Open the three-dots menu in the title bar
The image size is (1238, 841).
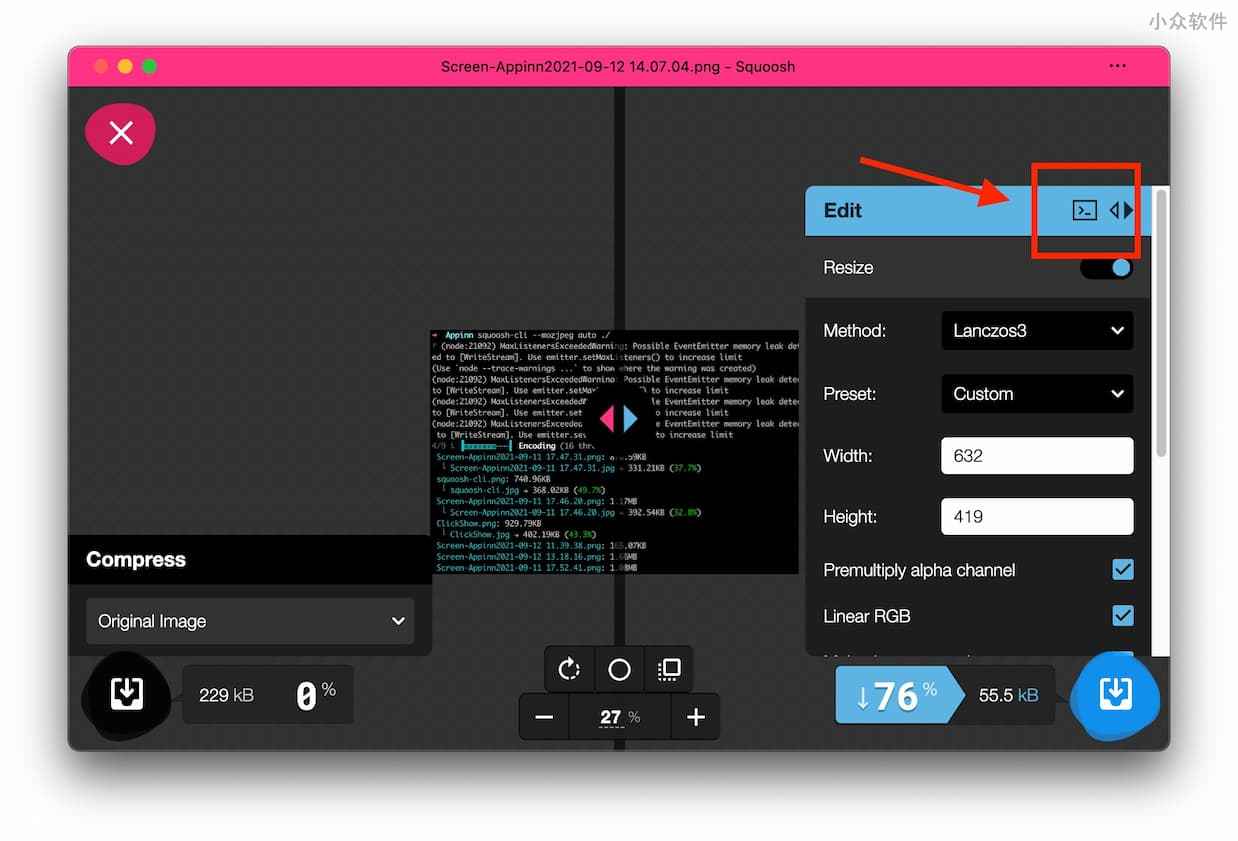tap(1118, 67)
